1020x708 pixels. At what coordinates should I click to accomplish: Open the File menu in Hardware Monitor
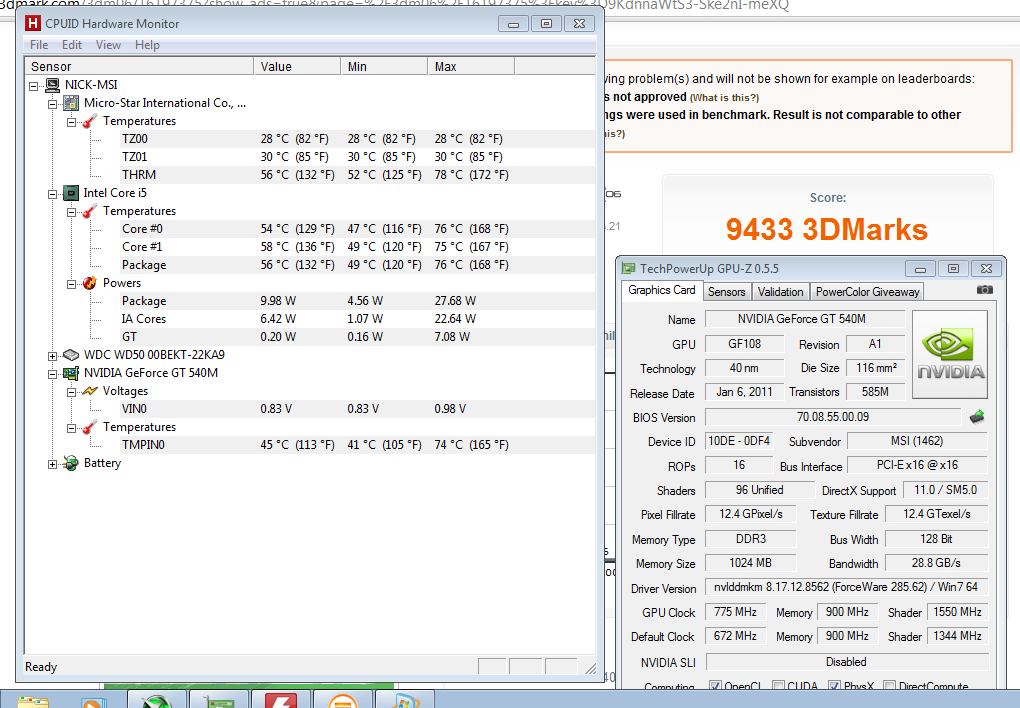click(39, 45)
